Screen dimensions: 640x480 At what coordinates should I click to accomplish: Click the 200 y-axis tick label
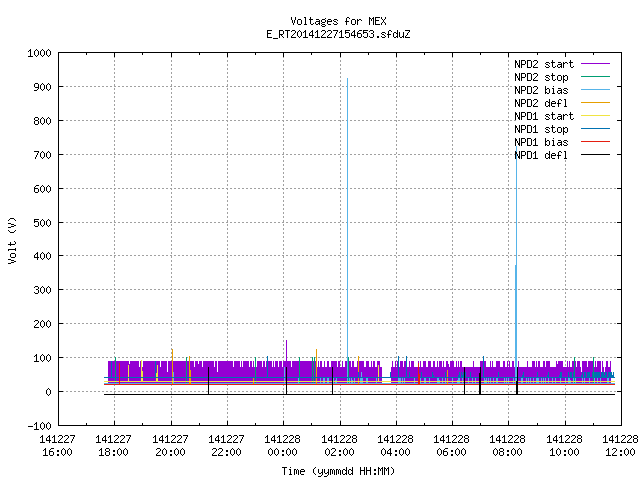pos(42,324)
